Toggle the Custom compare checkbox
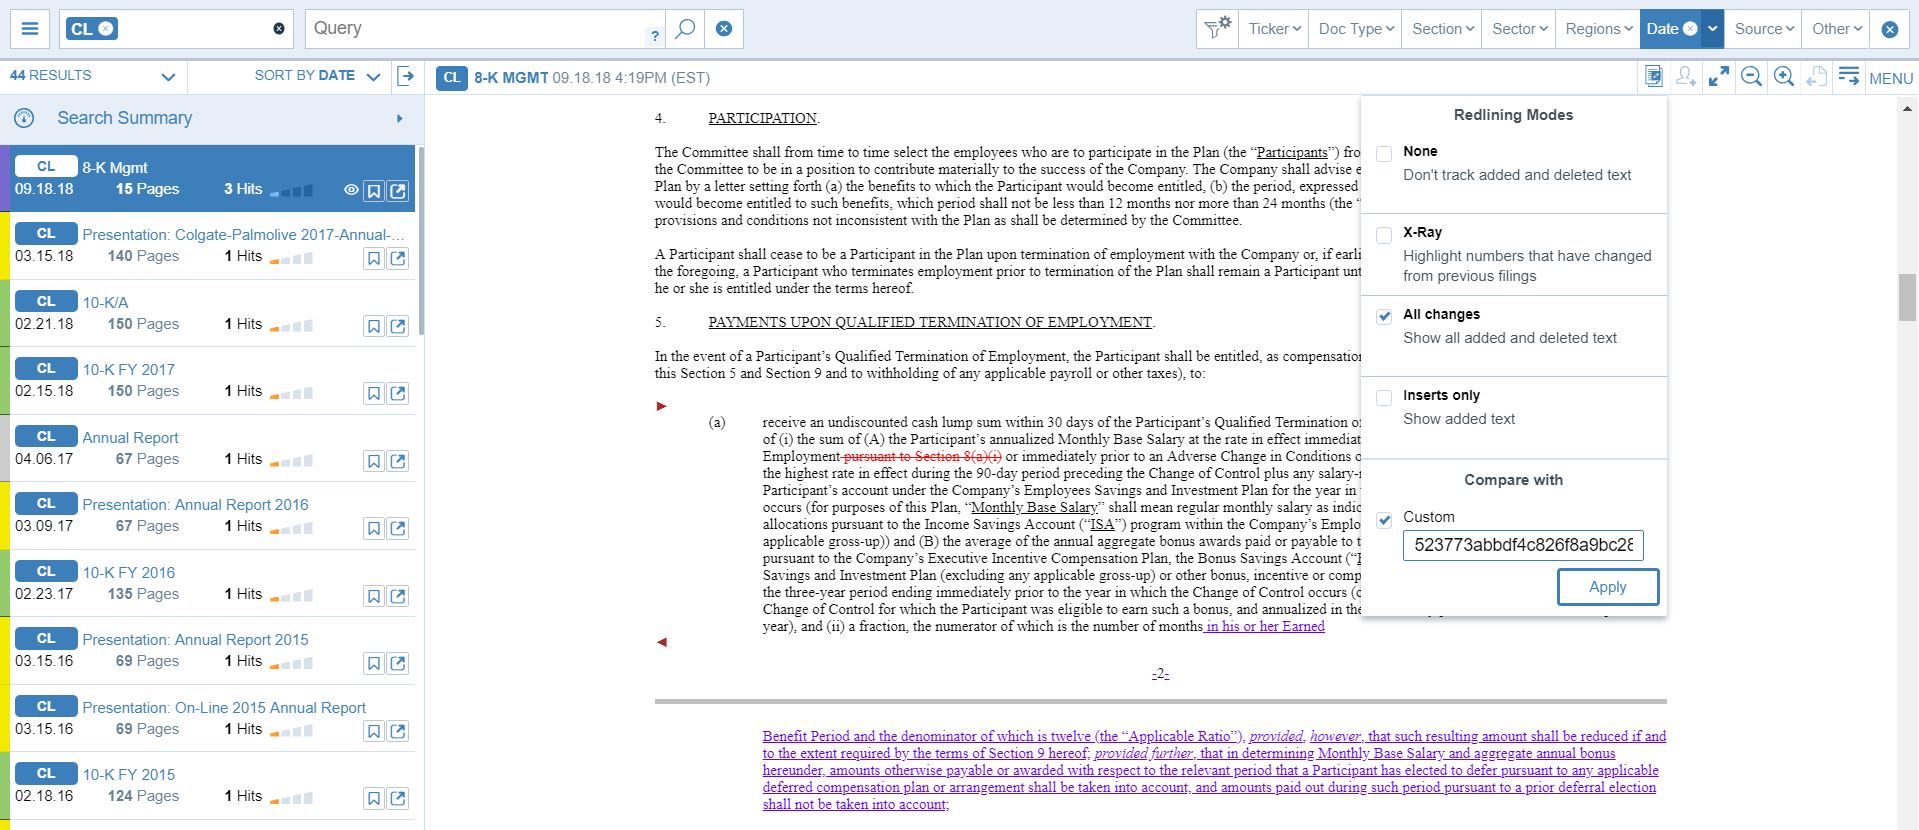This screenshot has width=1919, height=830. pos(1384,520)
